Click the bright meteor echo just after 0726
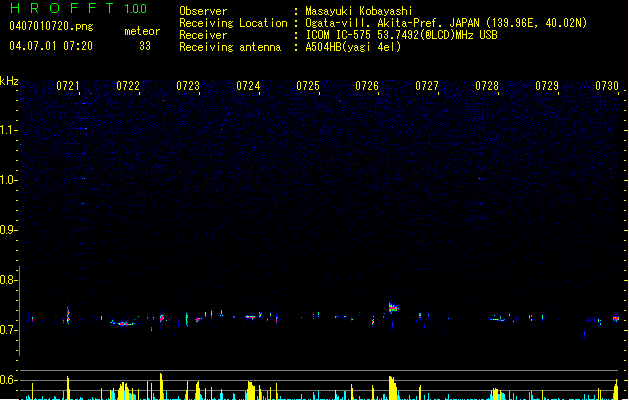 393,307
